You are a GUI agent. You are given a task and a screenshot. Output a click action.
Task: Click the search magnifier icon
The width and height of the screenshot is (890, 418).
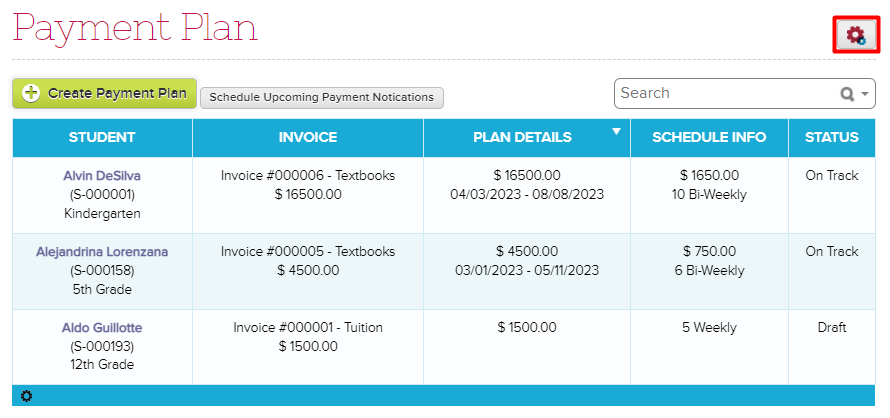click(847, 94)
